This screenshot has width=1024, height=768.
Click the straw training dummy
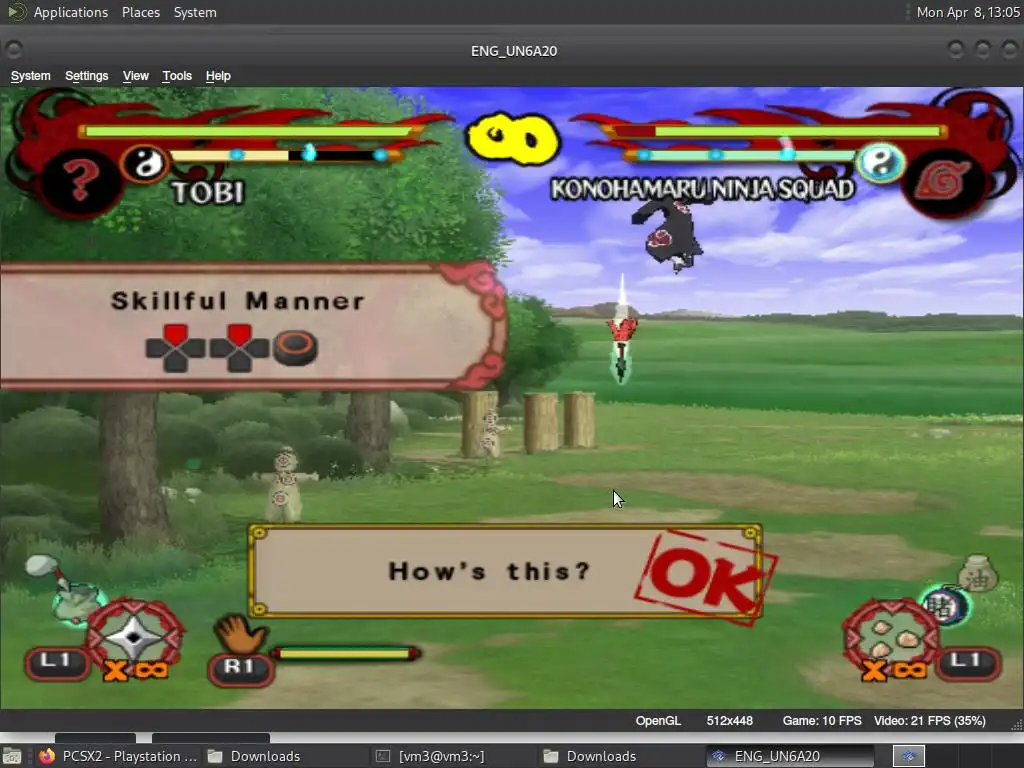(x=285, y=483)
